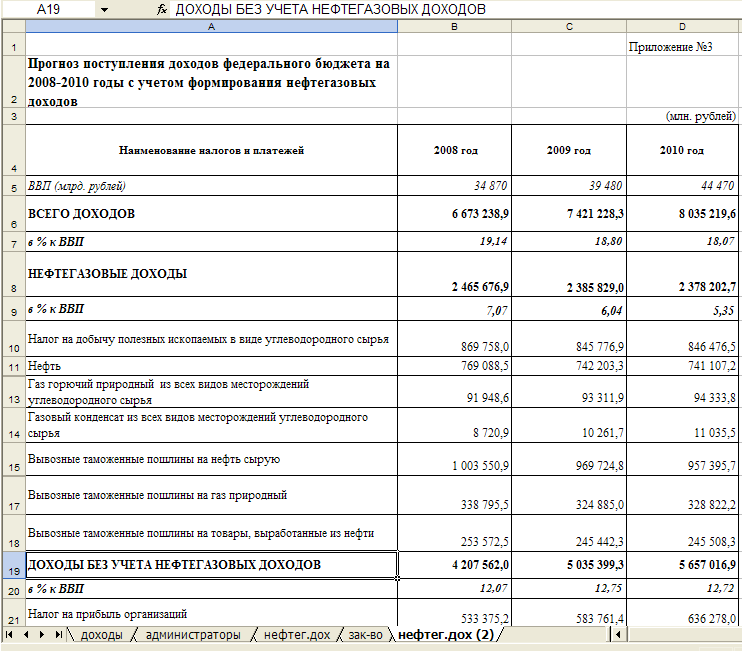The width and height of the screenshot is (742, 651).
Task: Switch to the зак-во sheet tab
Action: pos(365,635)
